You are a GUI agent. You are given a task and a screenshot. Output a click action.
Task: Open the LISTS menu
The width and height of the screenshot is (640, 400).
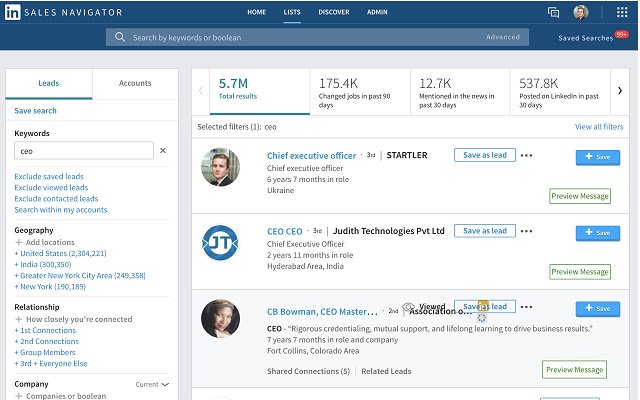pos(292,12)
